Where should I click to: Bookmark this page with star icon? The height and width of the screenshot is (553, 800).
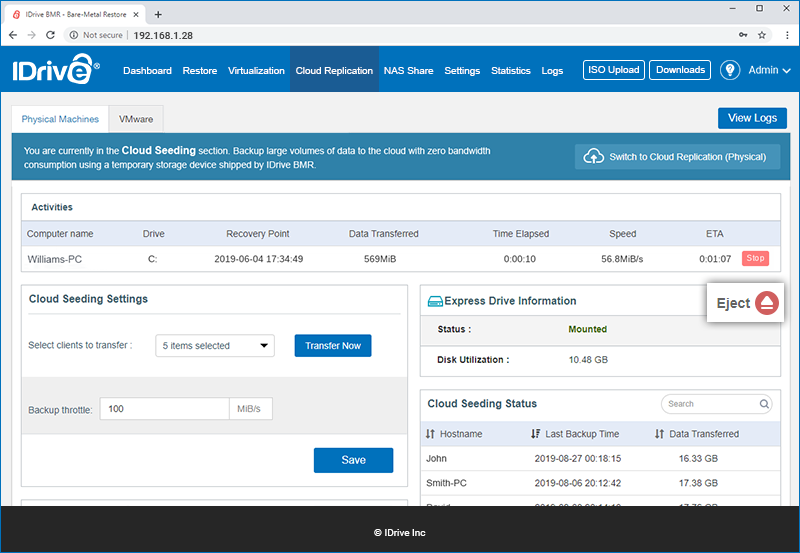point(762,35)
